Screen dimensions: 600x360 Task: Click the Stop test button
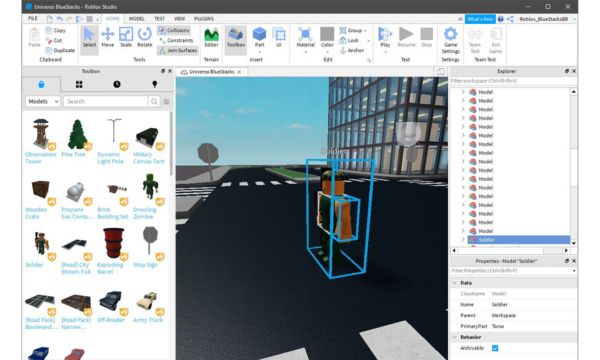click(426, 37)
